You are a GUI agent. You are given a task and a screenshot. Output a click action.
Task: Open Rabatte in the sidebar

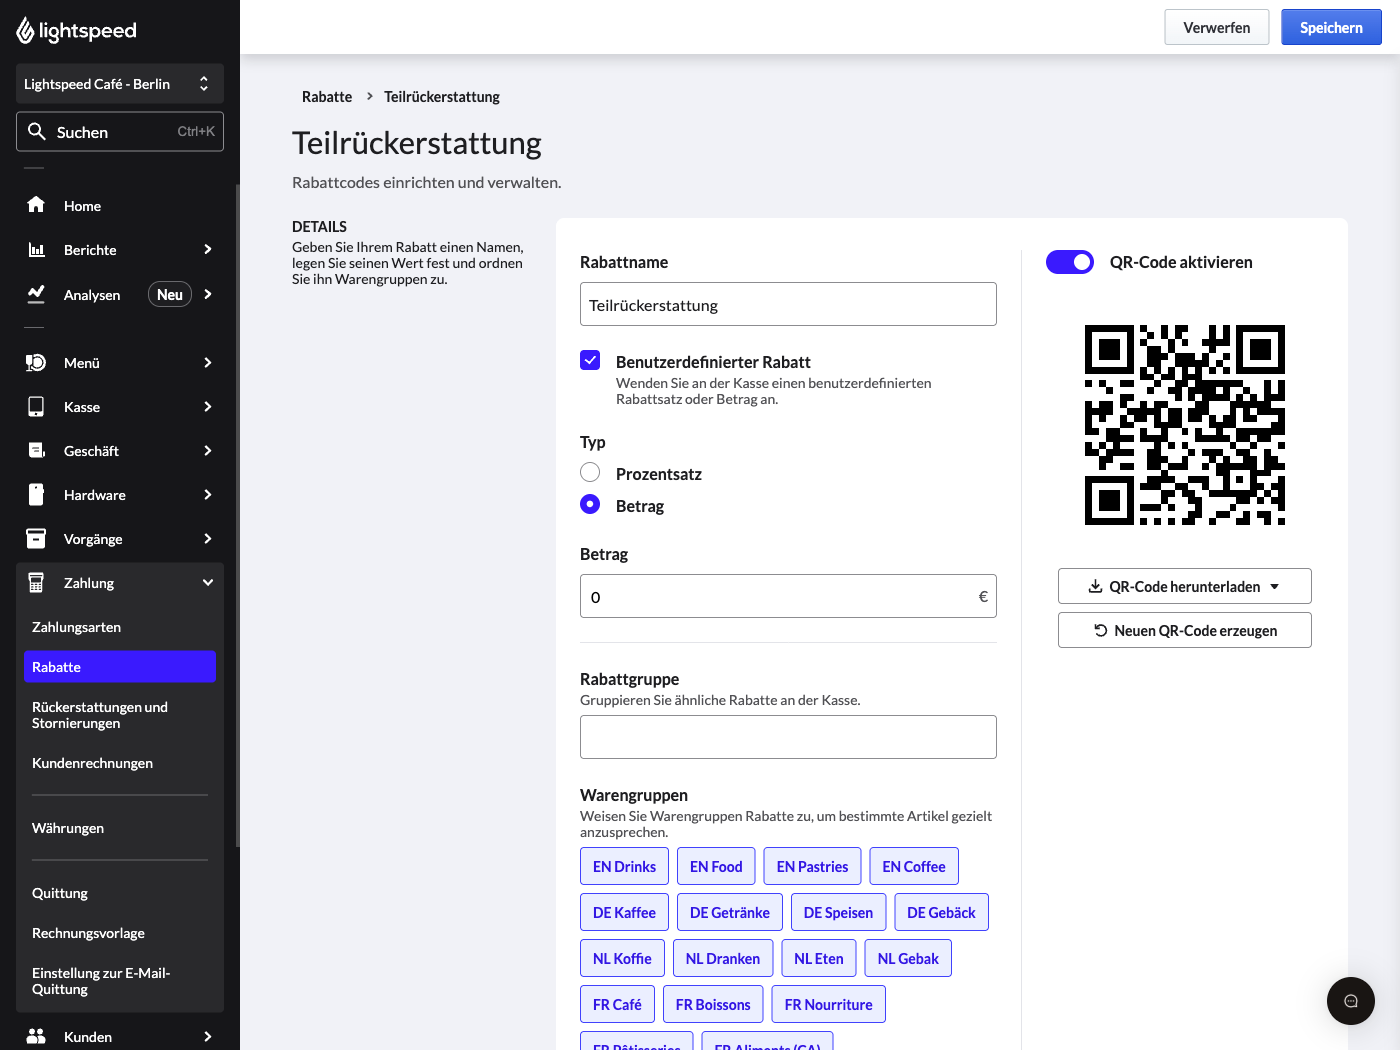(x=120, y=667)
